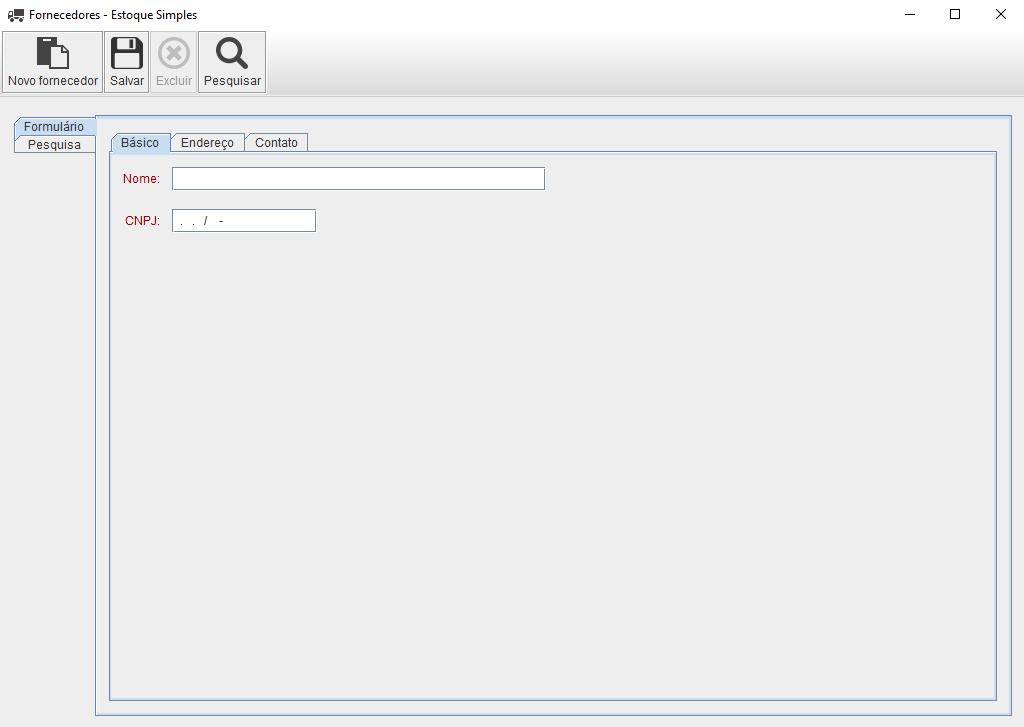Click the 'Fornecedores - Estoque Simples' window title

113,15
